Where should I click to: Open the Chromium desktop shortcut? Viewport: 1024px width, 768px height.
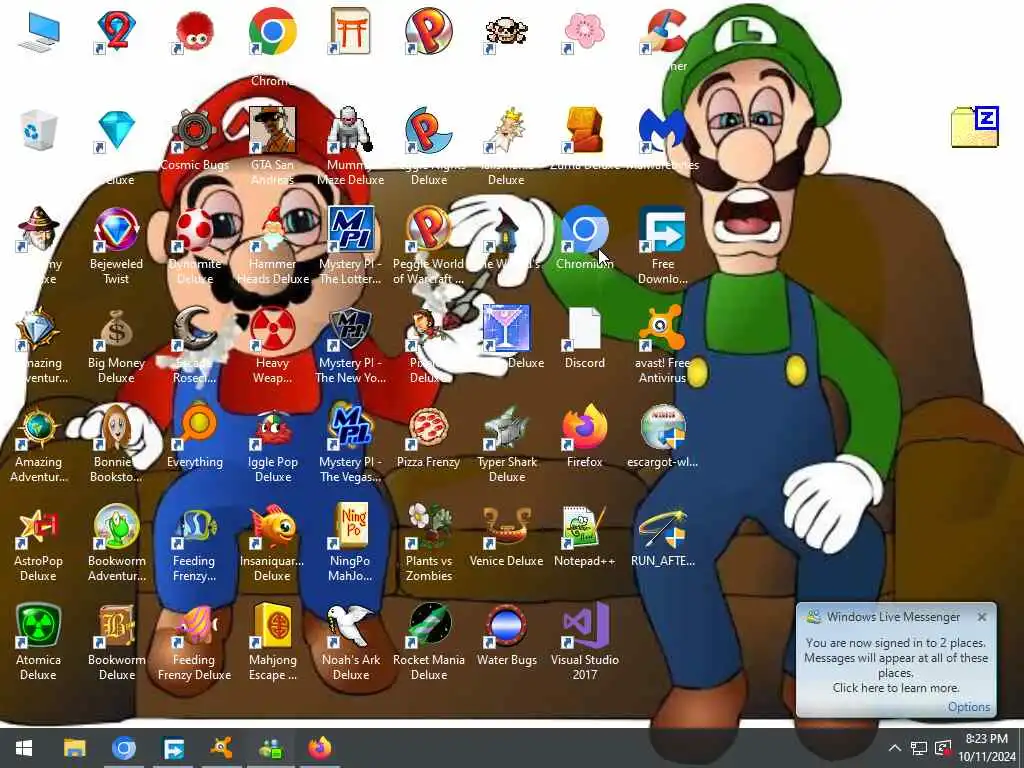click(584, 229)
